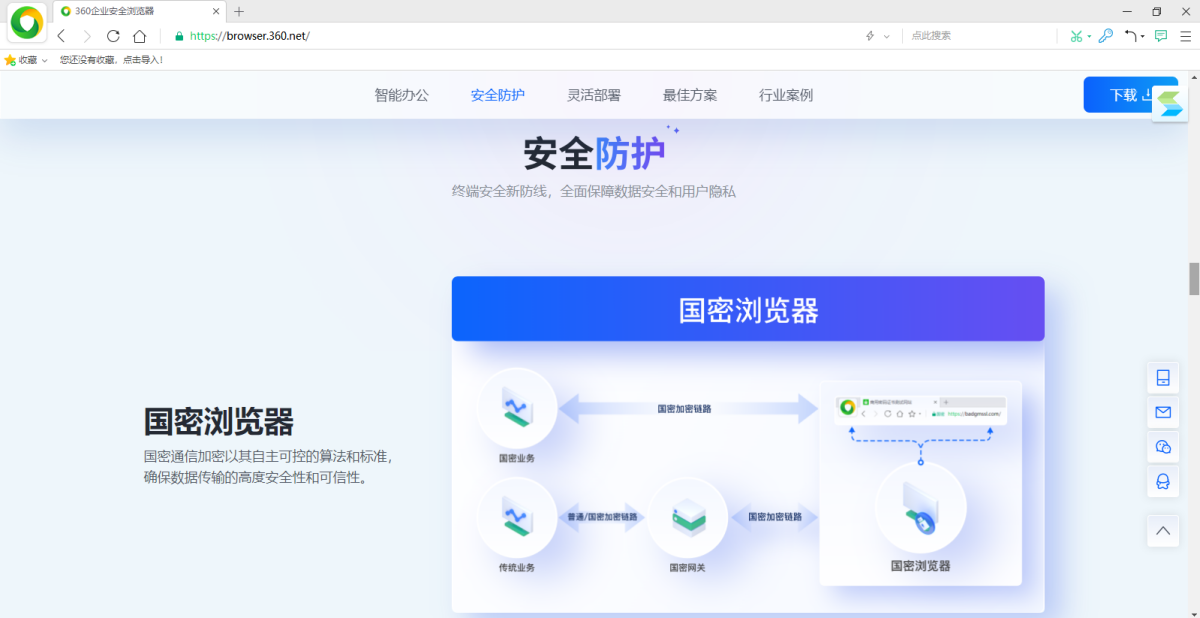
Task: Open the screenshot capture tool
Action: tap(1076, 35)
